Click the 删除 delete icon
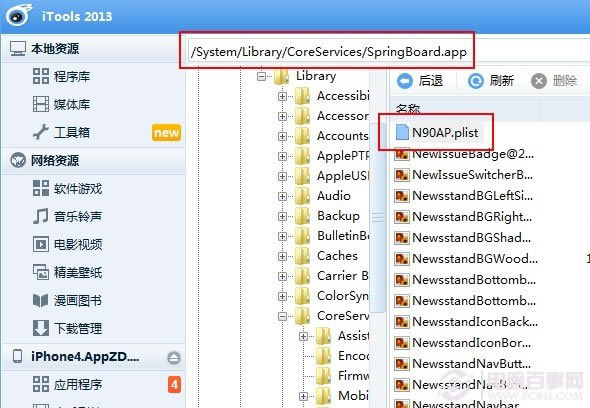 [x=538, y=81]
